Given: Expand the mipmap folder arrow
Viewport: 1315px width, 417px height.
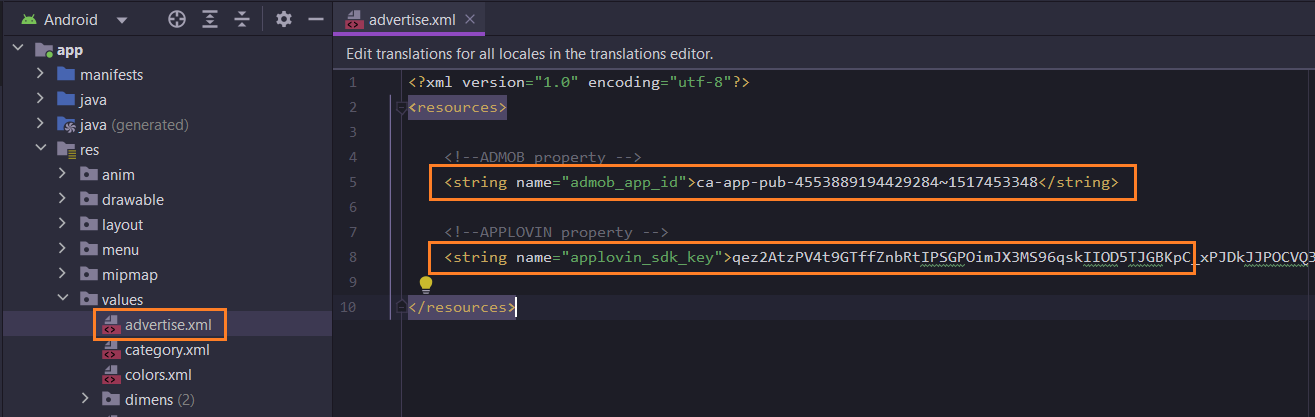Looking at the screenshot, I should point(62,274).
